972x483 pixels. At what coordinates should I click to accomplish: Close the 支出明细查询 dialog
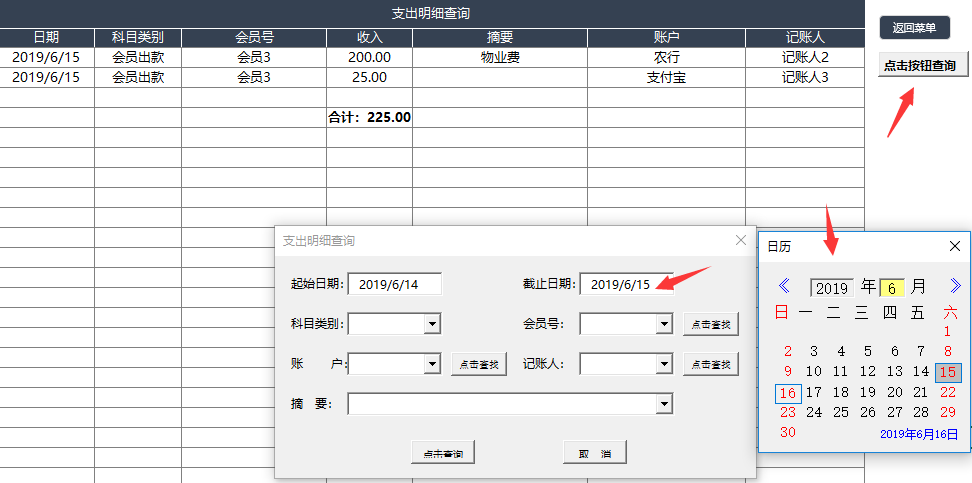(x=741, y=240)
